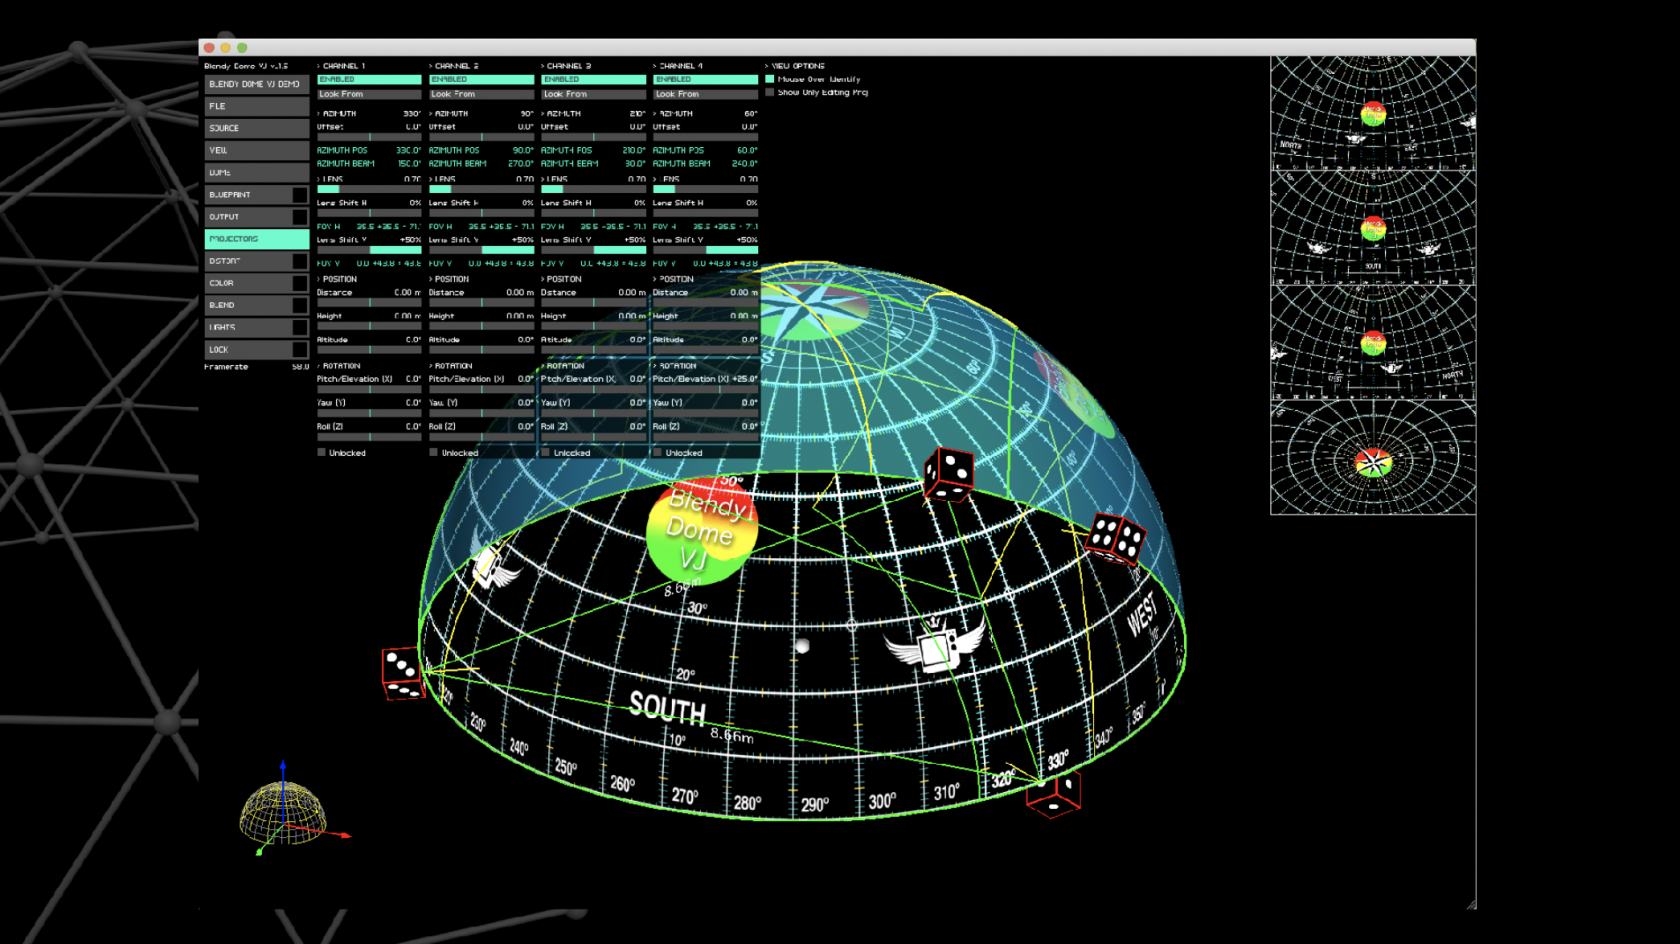Open the Source panel in sidebar
This screenshot has width=1680, height=944.
(x=257, y=128)
